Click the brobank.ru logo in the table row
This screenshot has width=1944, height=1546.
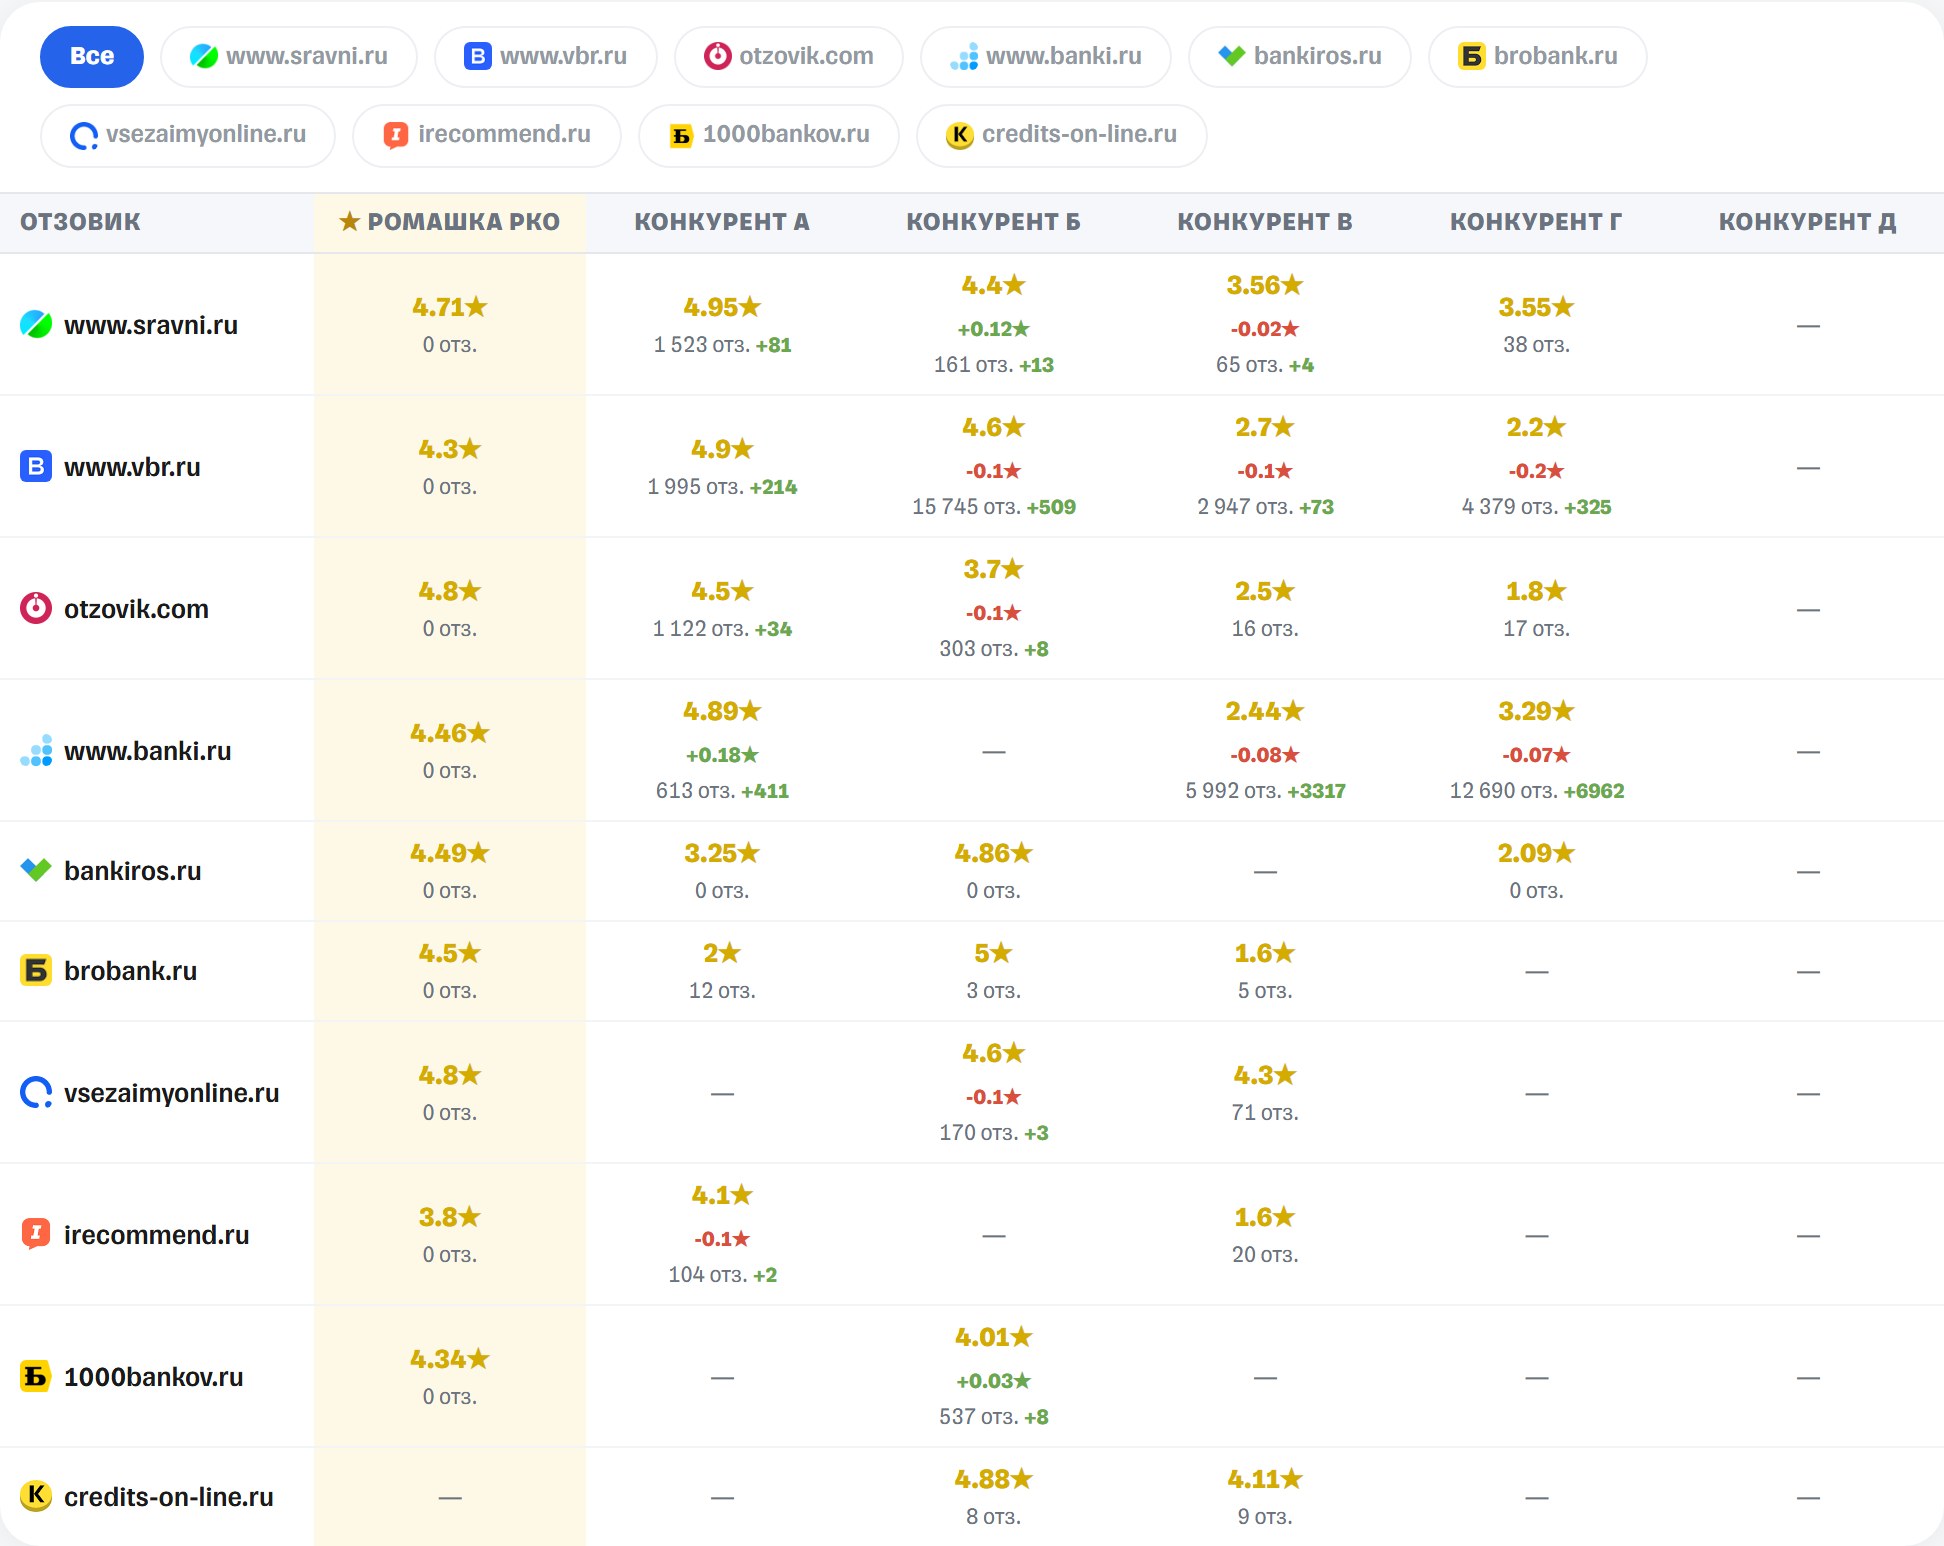pyautogui.click(x=36, y=971)
